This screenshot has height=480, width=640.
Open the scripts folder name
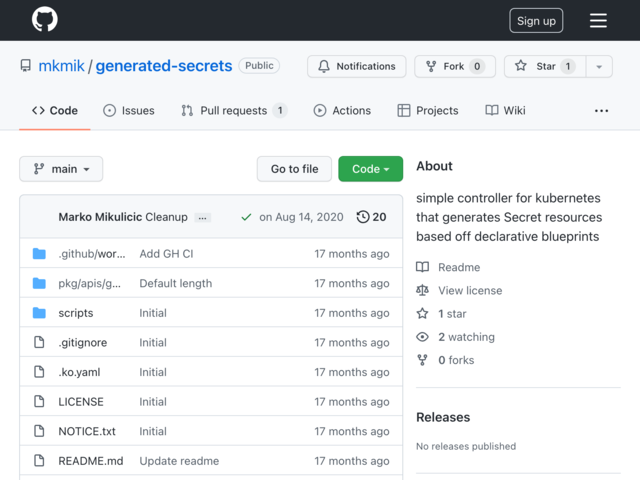tap(76, 313)
